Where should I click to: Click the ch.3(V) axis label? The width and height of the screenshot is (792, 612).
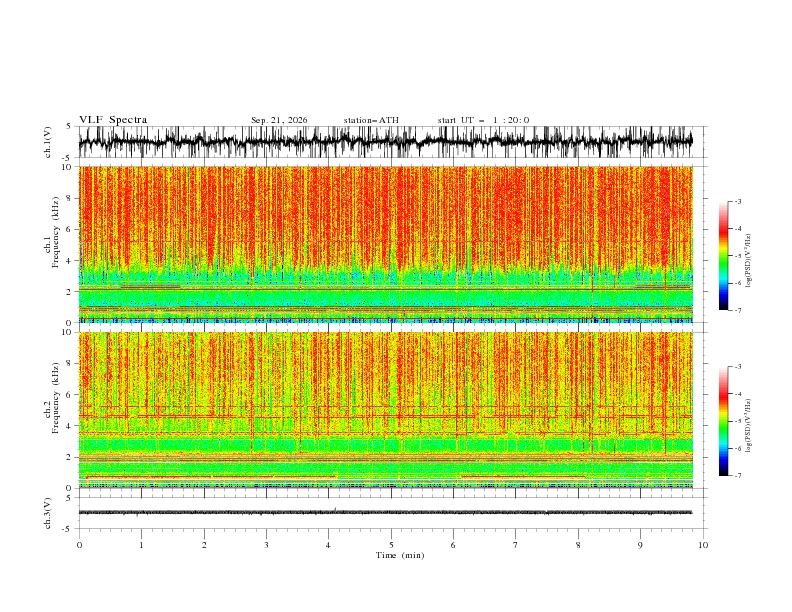pos(48,513)
